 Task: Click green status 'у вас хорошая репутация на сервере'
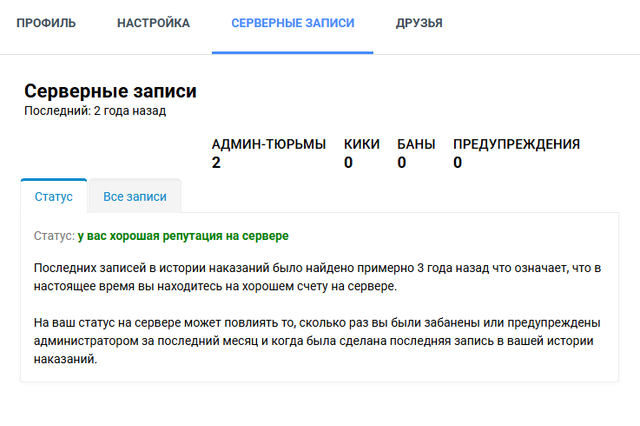point(183,236)
